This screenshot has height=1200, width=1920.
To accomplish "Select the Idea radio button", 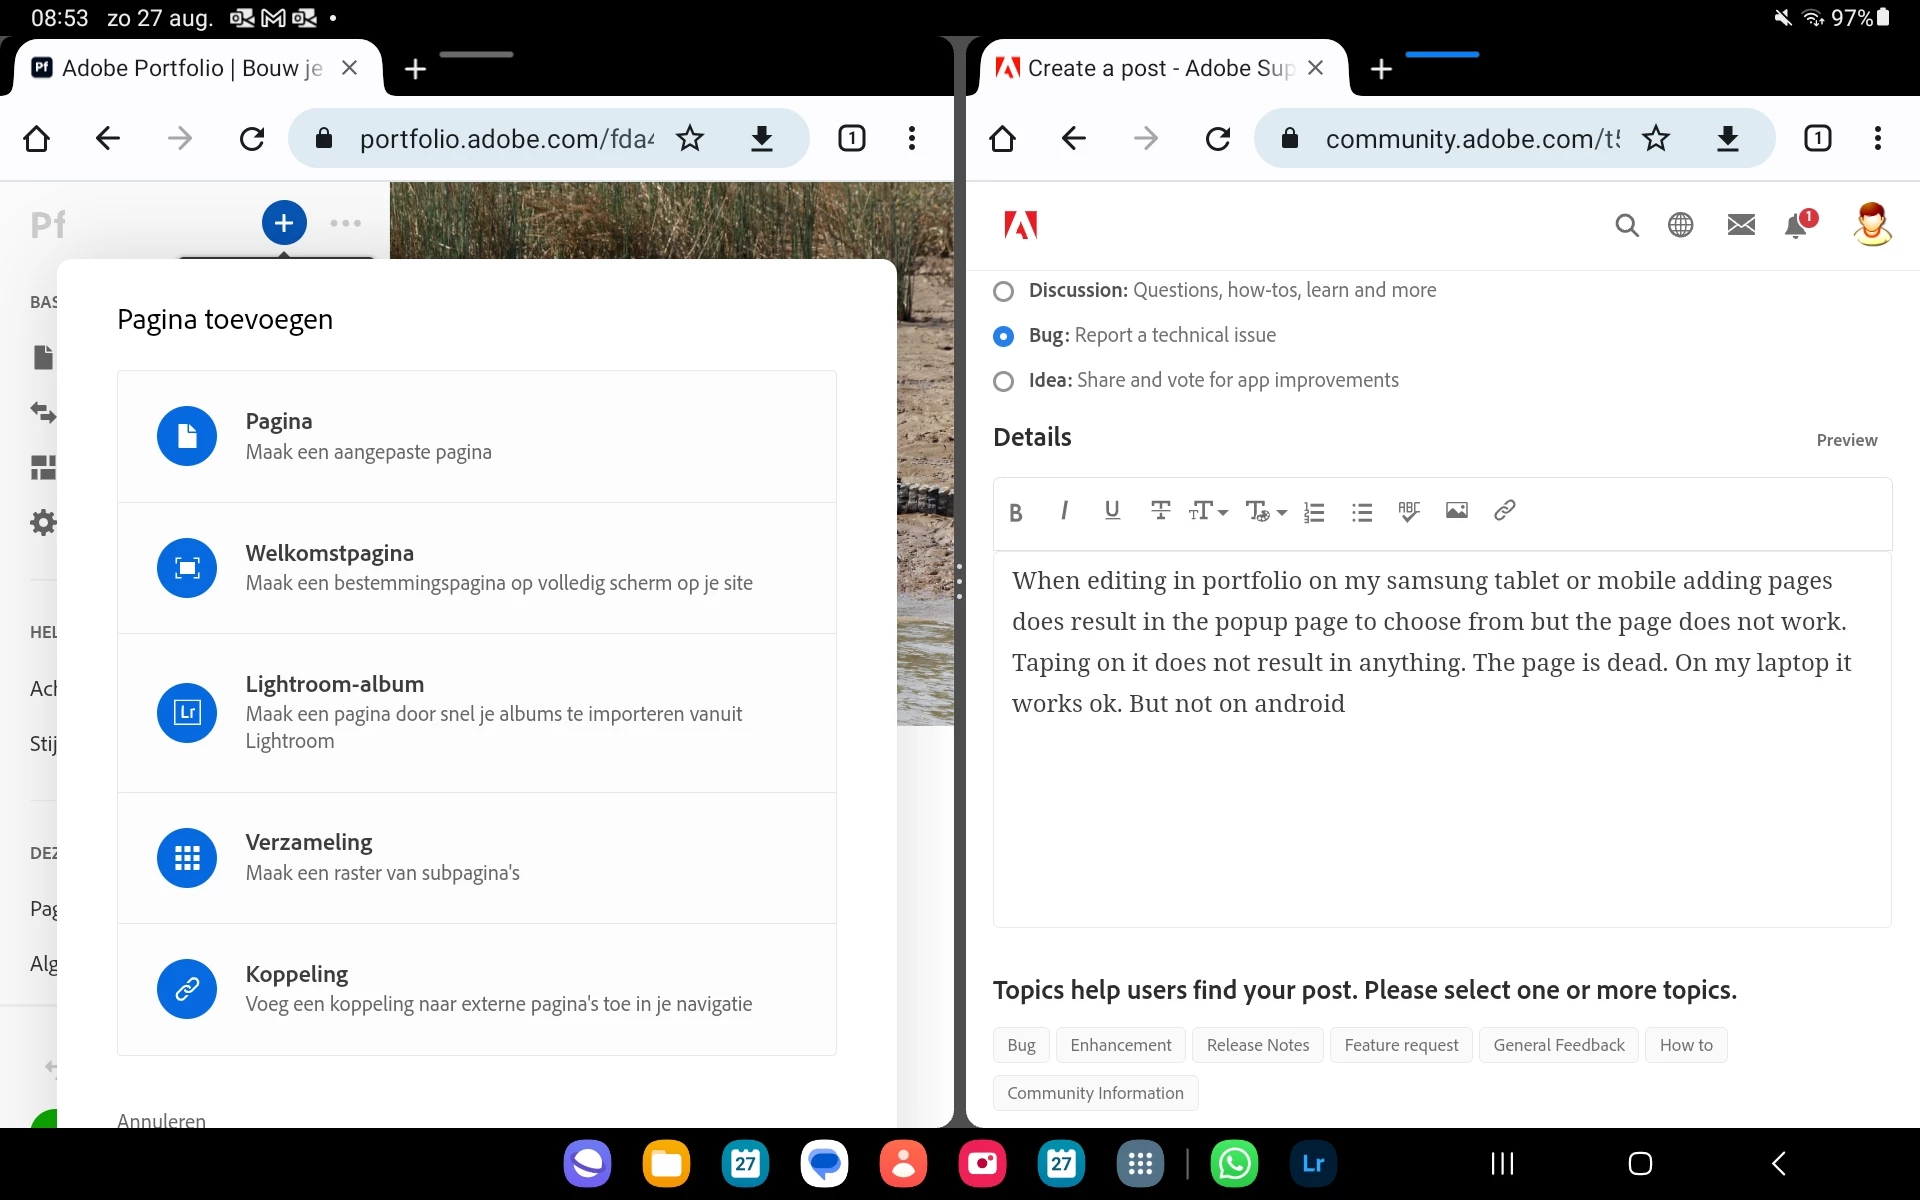I will [1003, 381].
